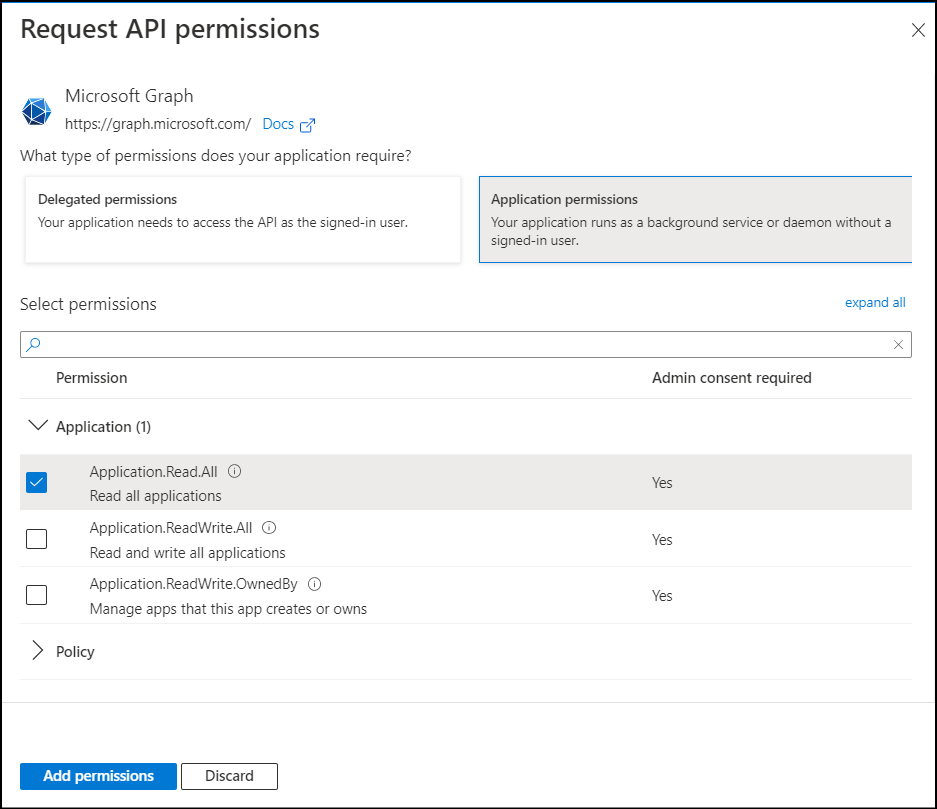Click the Add permissions button

point(97,775)
